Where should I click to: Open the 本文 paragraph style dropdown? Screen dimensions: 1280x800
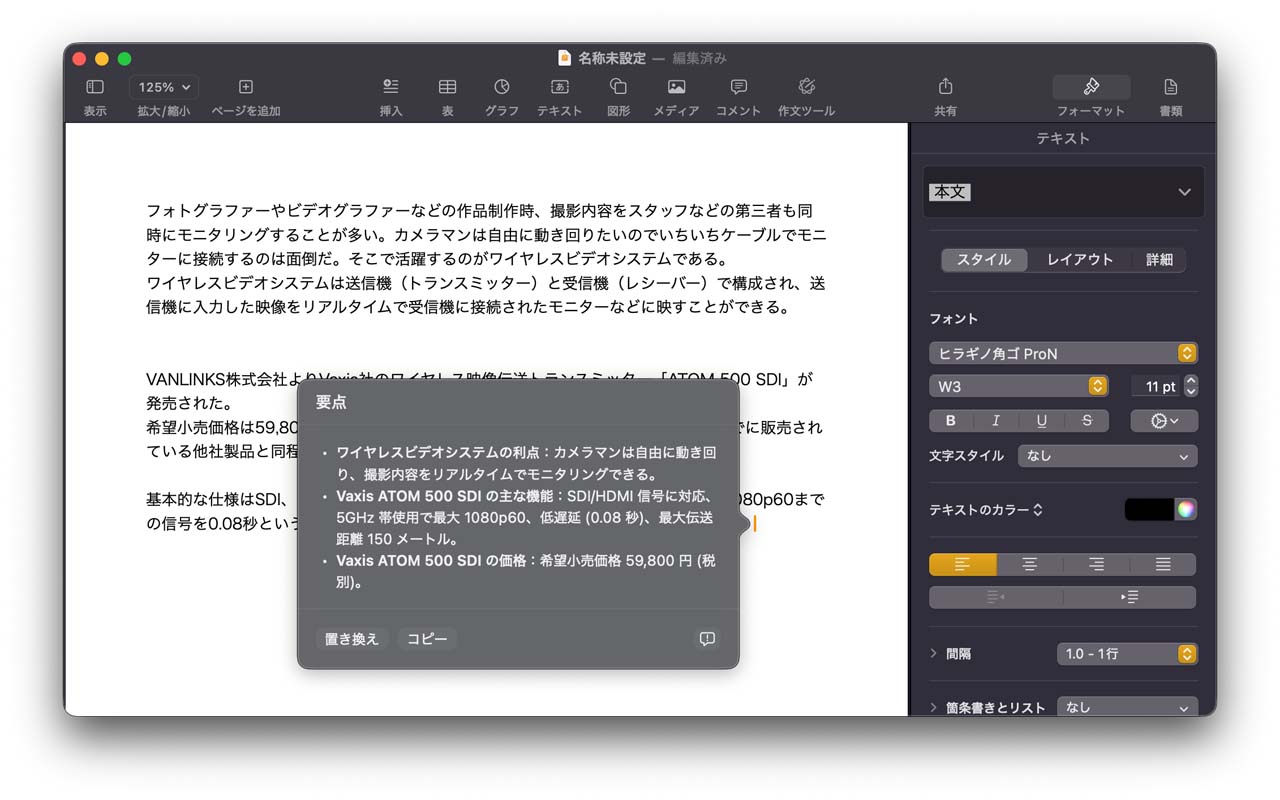pos(1063,192)
